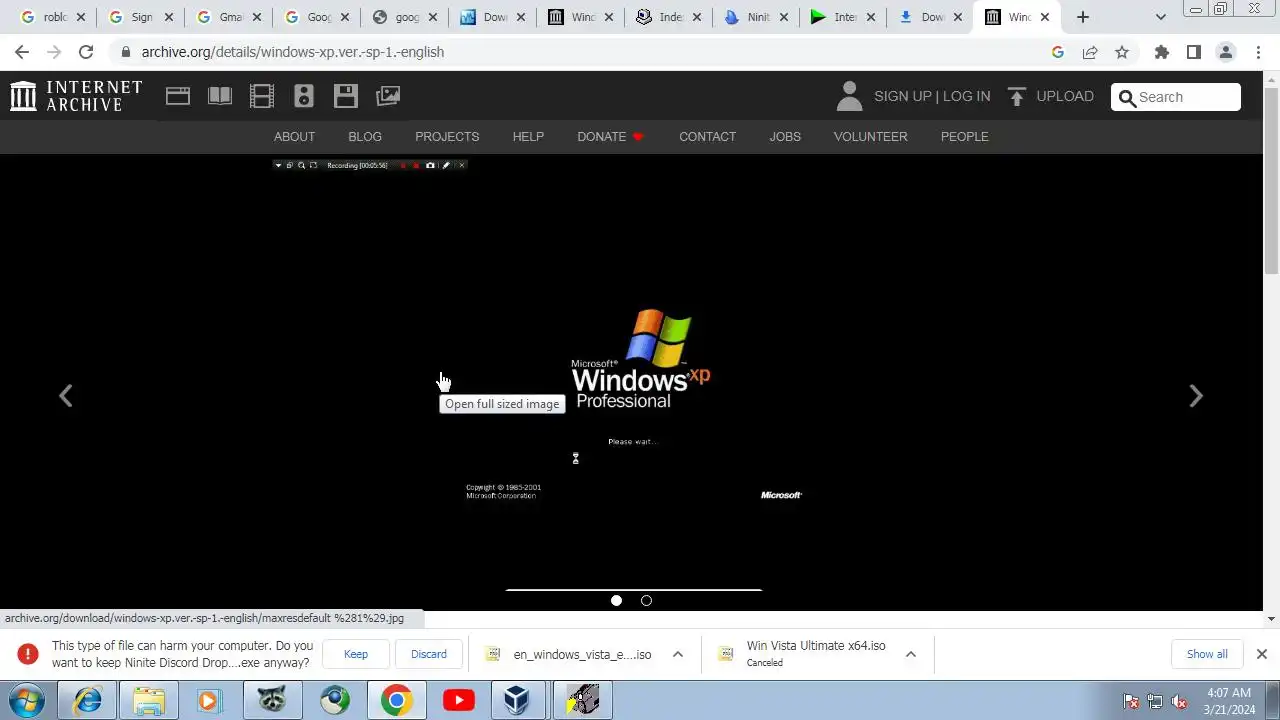Open Windows Explorer folder on taskbar
The width and height of the screenshot is (1280, 720).
point(149,700)
